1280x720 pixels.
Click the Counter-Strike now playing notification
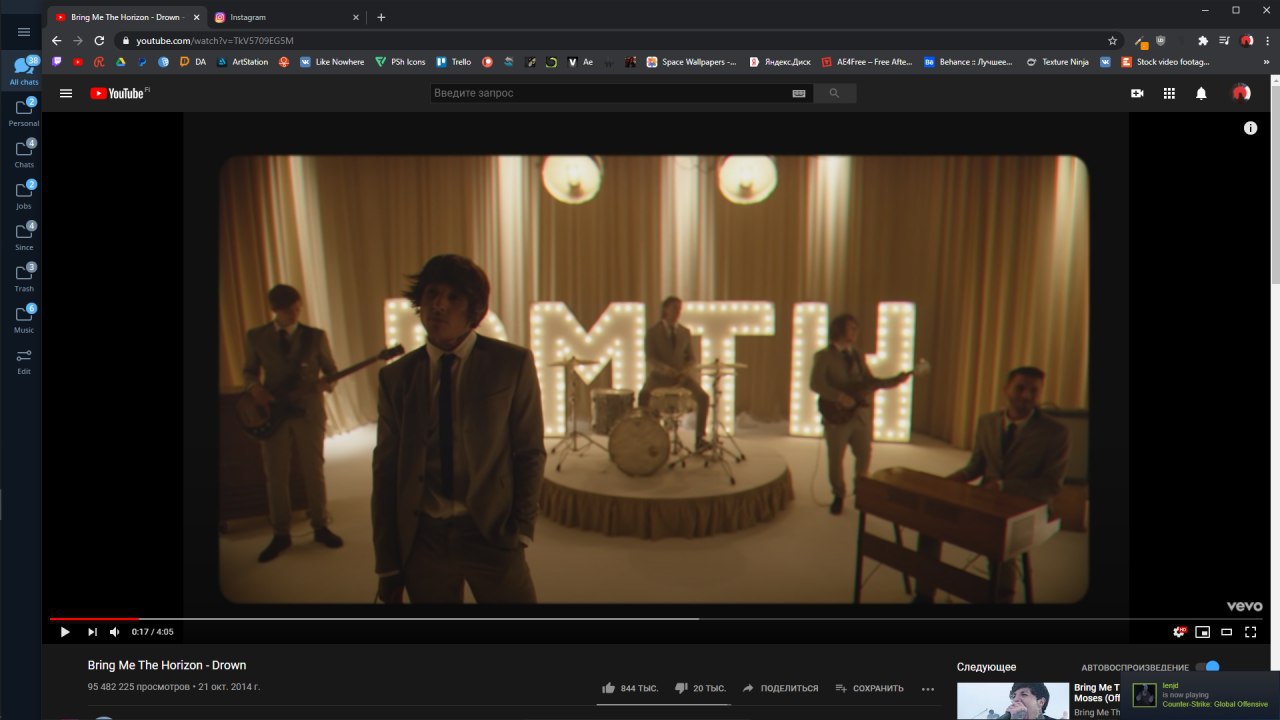click(x=1200, y=695)
